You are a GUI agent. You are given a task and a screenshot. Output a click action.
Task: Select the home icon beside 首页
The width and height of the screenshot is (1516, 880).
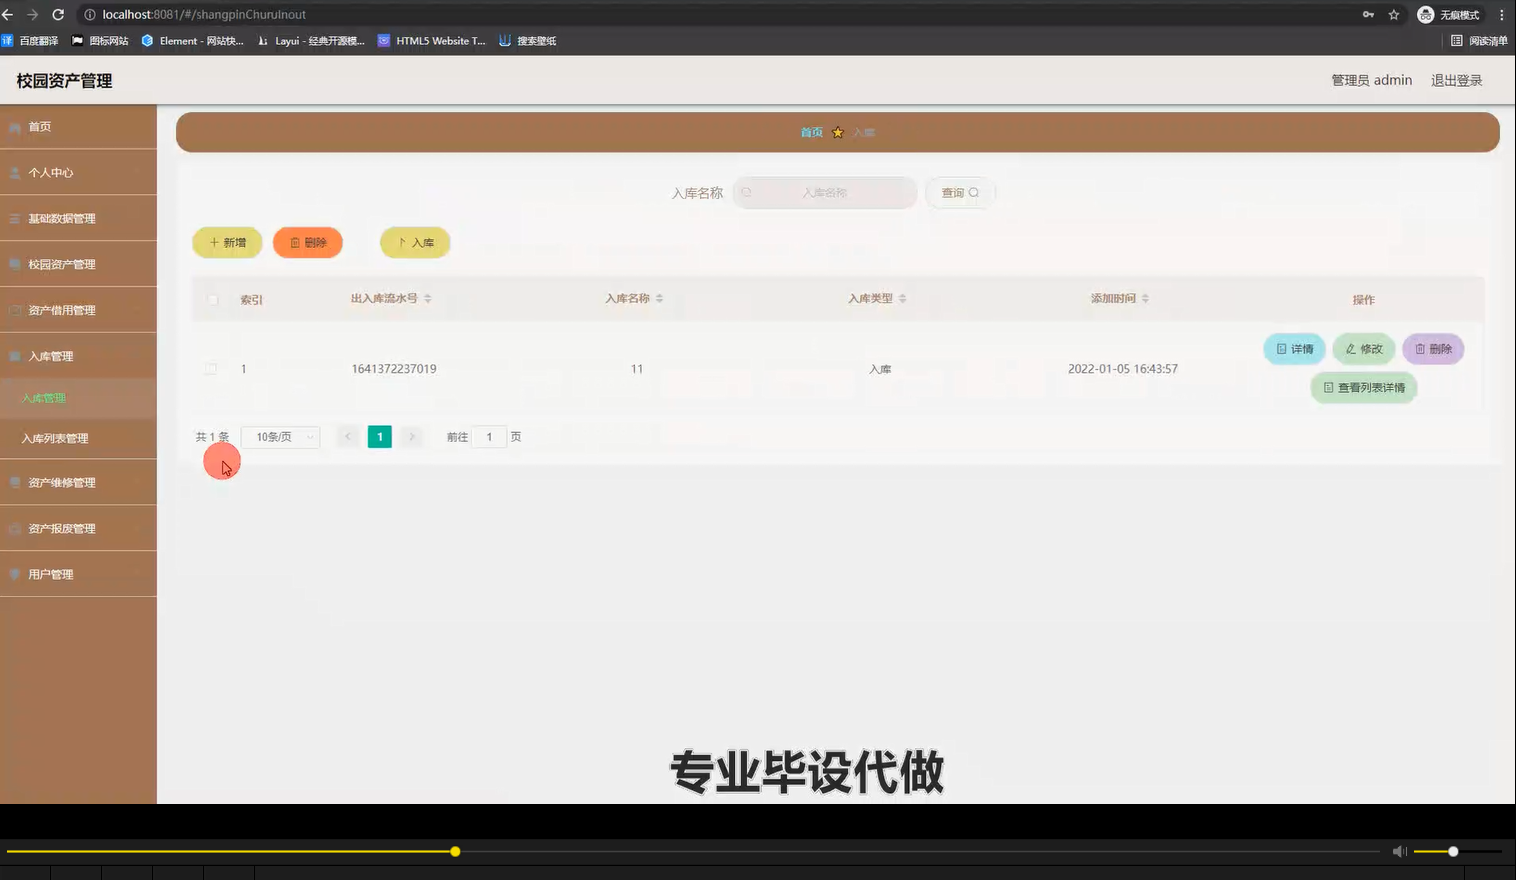(x=15, y=126)
